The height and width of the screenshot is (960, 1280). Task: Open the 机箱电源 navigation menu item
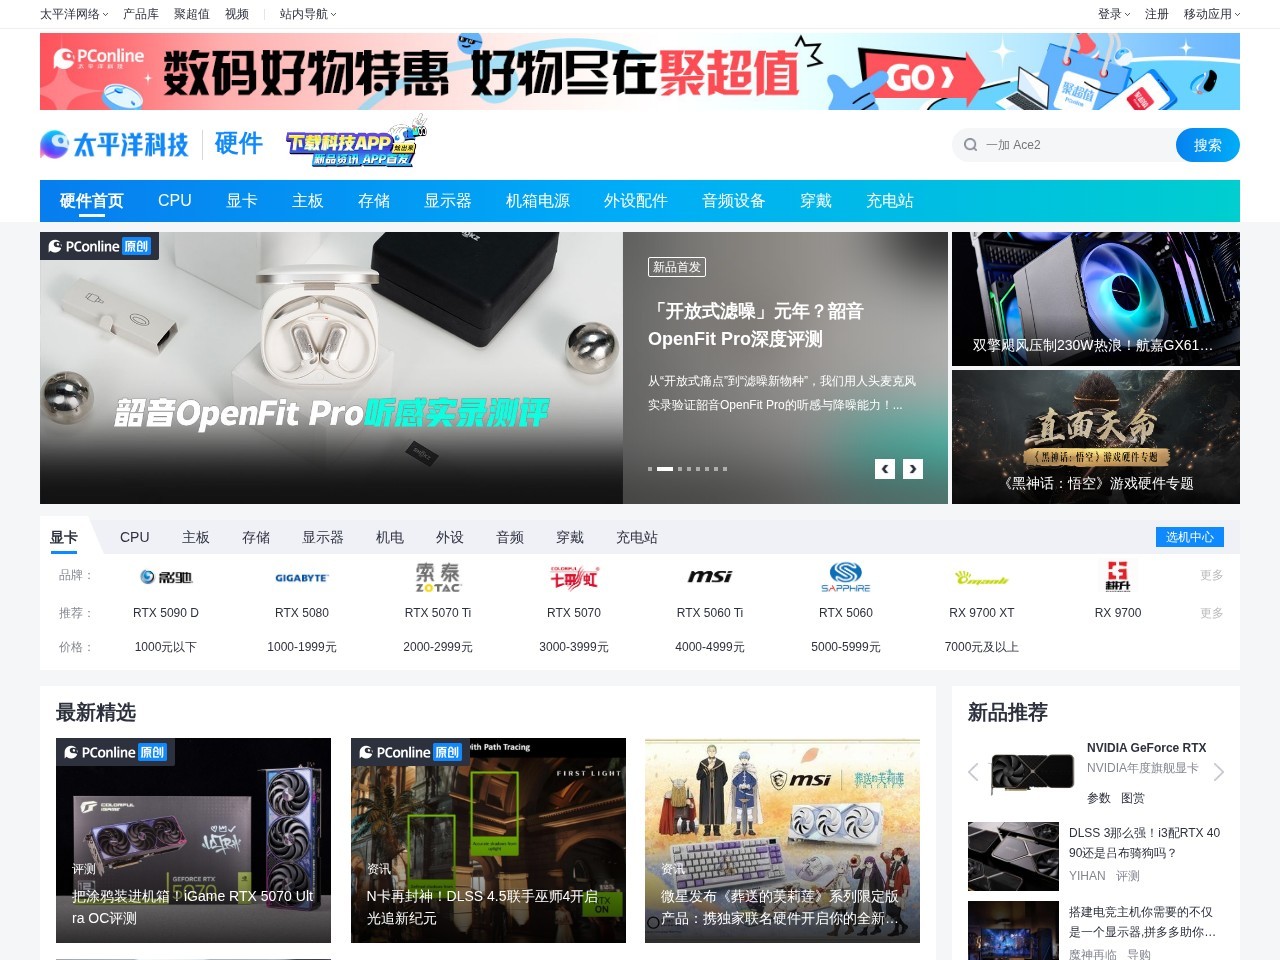537,201
